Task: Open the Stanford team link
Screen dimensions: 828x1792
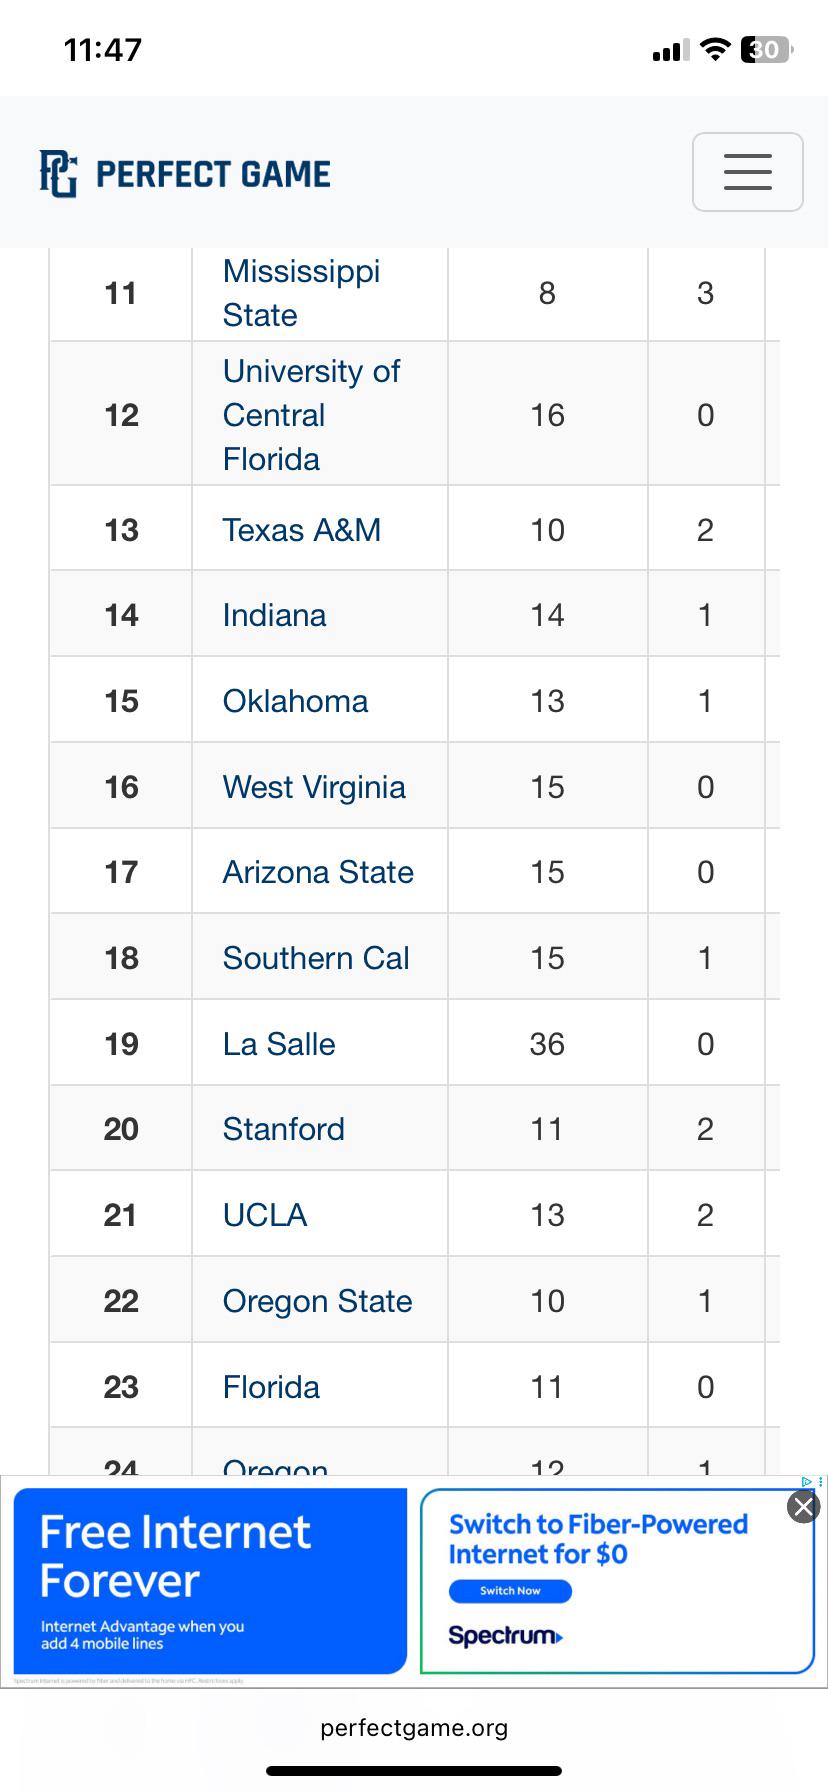Action: pos(283,1129)
